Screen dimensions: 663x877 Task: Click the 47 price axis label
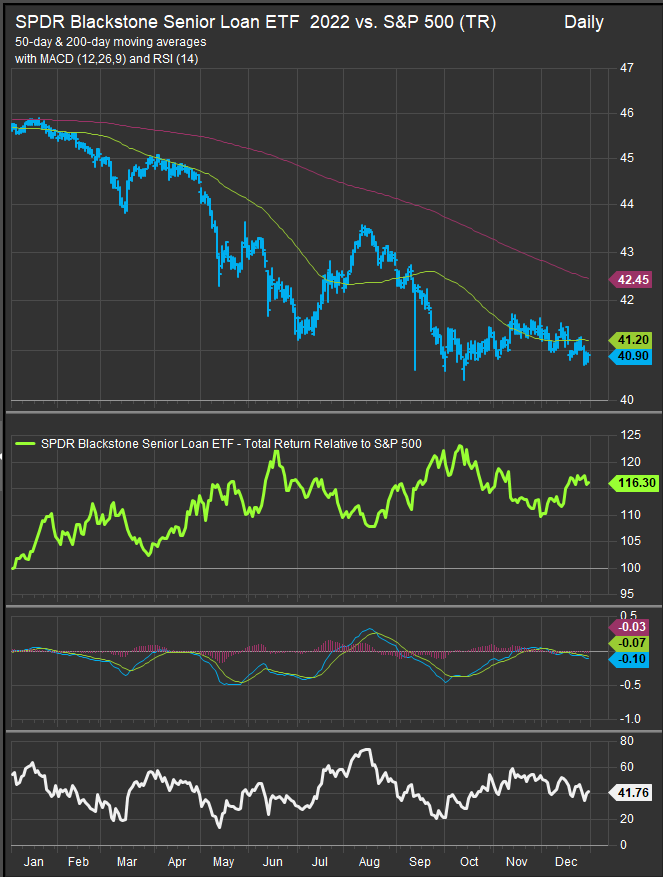[627, 68]
